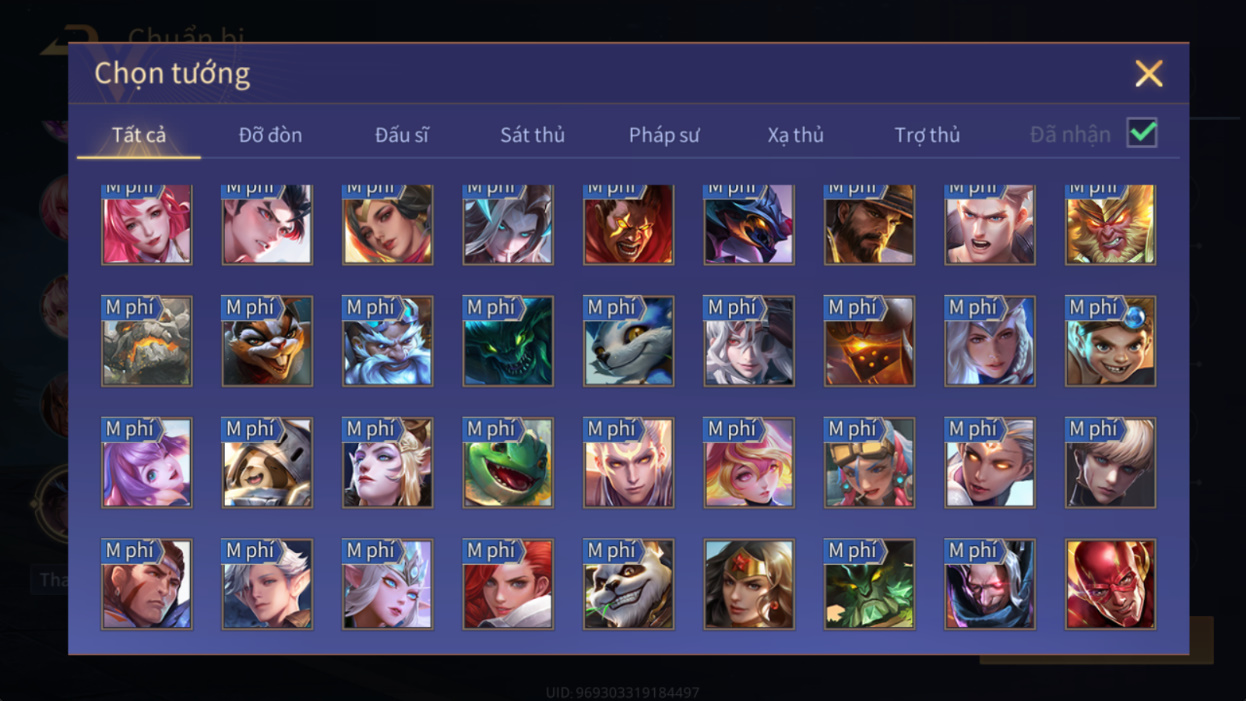Choose the rock golem hero portrait
The height and width of the screenshot is (701, 1246).
tap(146, 341)
